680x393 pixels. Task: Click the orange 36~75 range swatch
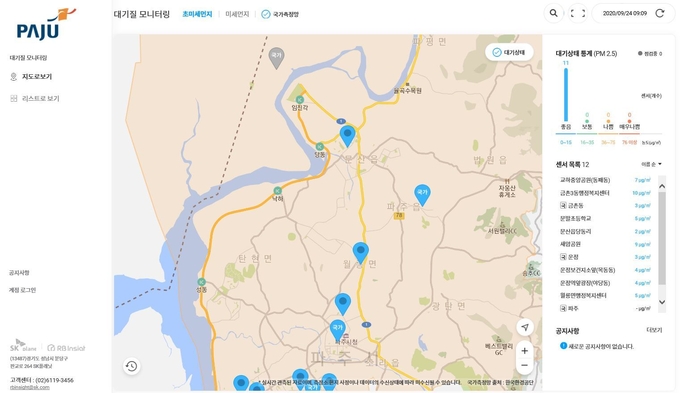(608, 142)
